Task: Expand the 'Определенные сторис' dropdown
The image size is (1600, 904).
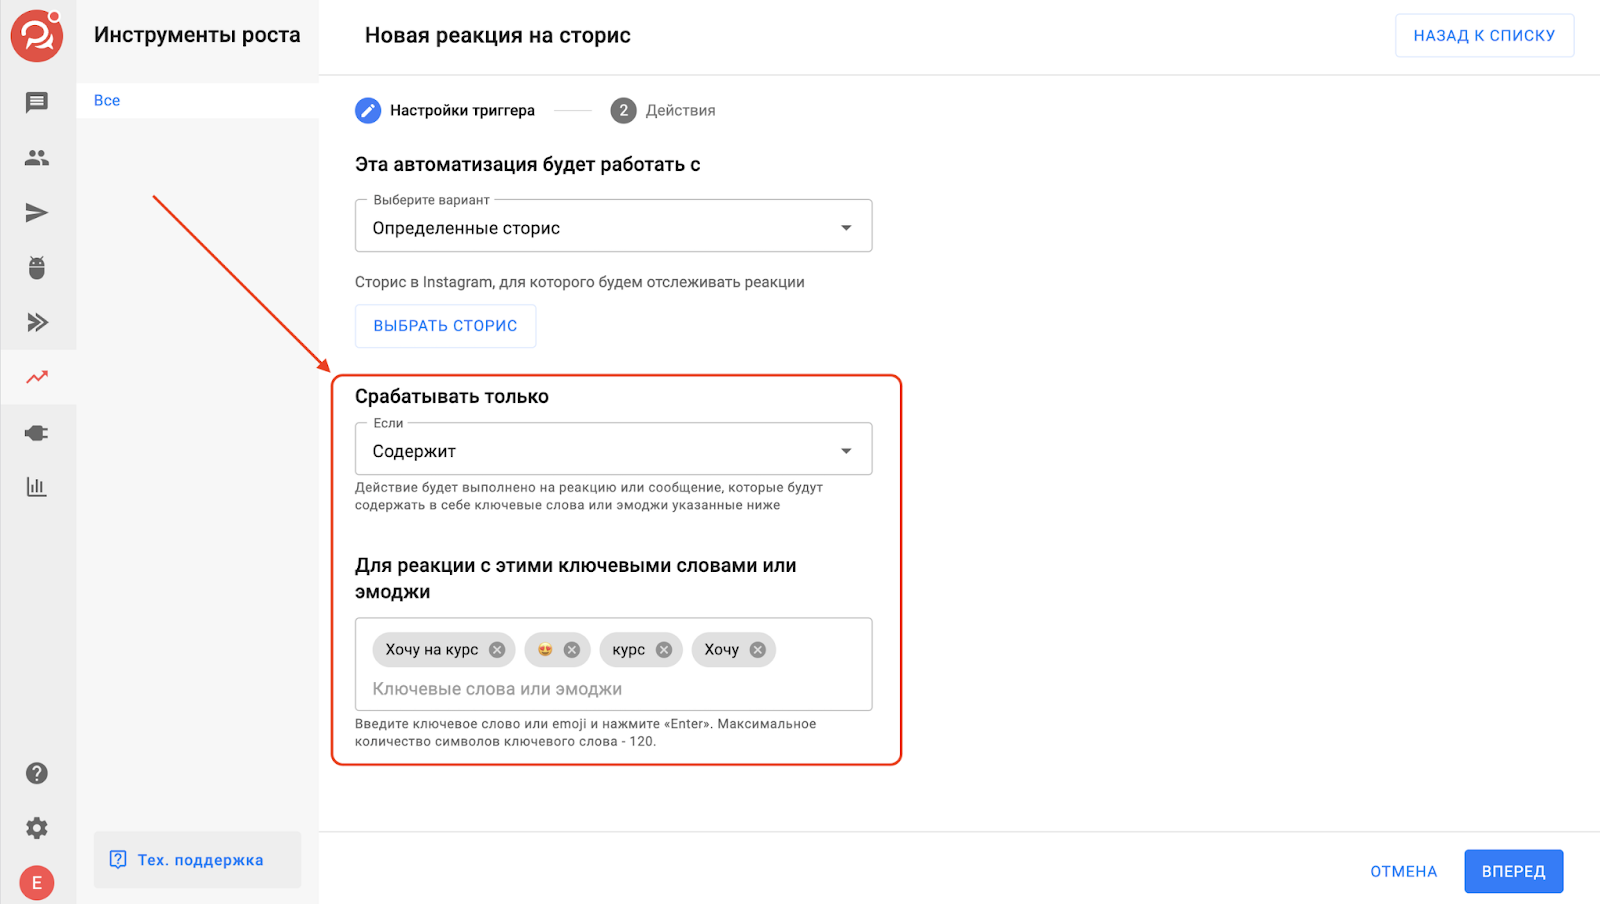Action: (x=613, y=227)
